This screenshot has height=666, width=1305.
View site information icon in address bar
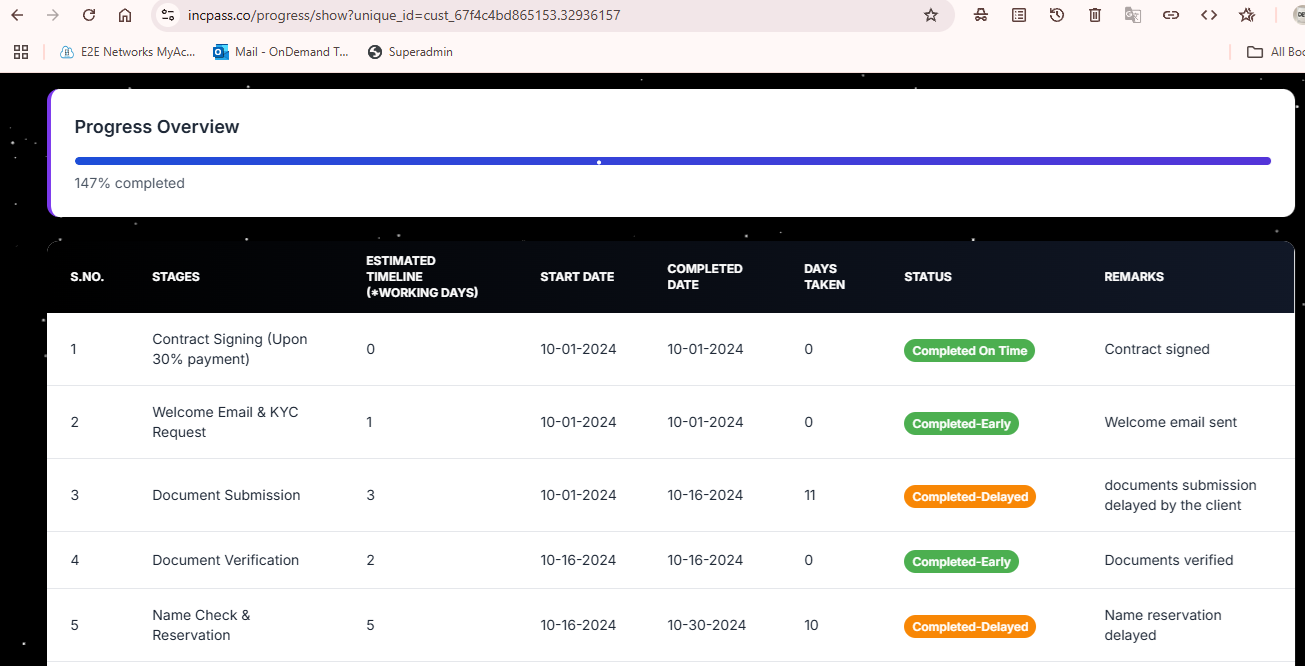click(168, 15)
